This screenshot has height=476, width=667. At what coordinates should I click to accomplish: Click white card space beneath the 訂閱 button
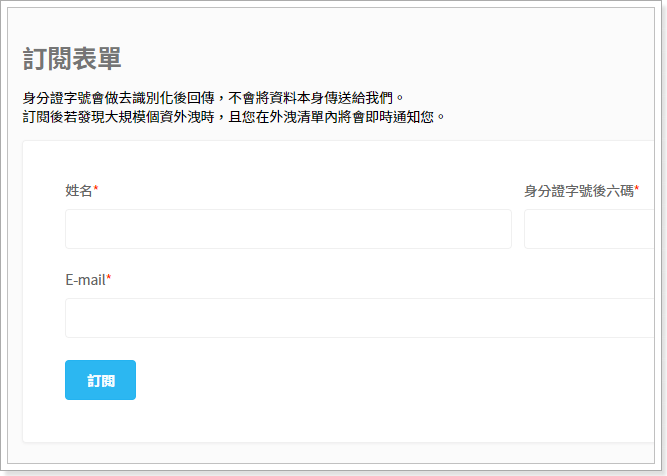(x=100, y=422)
